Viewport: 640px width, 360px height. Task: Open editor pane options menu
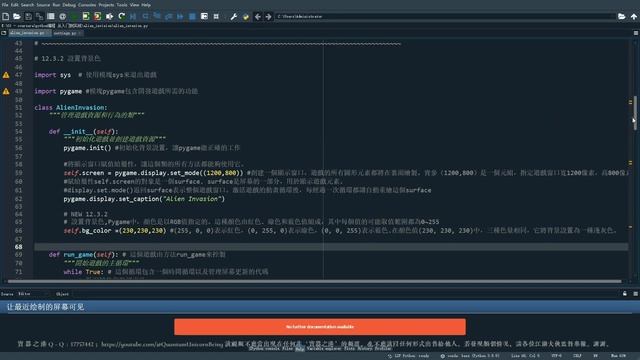tap(636, 33)
